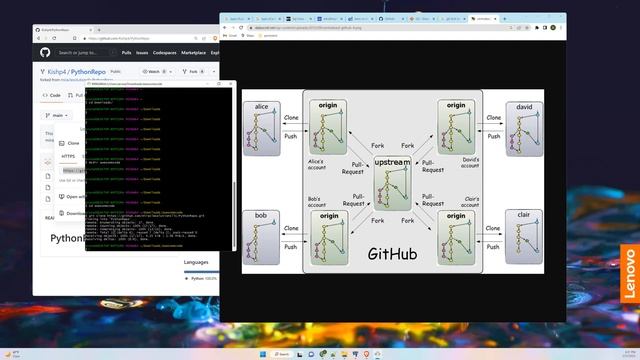Click the taskbar clock and date
The width and height of the screenshot is (640, 360).
[630, 354]
